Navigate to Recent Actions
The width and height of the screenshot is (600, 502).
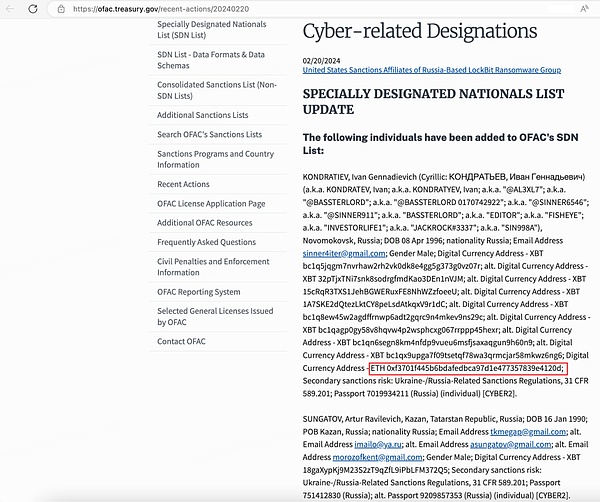pos(183,184)
